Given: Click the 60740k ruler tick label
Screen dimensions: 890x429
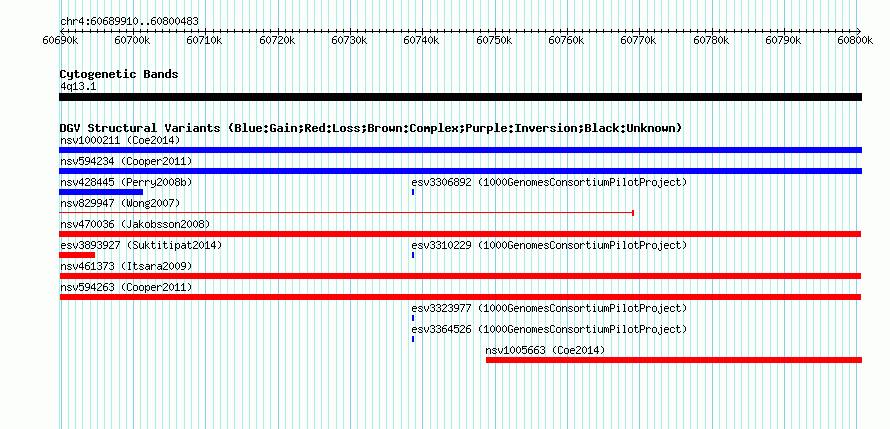Looking at the screenshot, I should point(422,40).
